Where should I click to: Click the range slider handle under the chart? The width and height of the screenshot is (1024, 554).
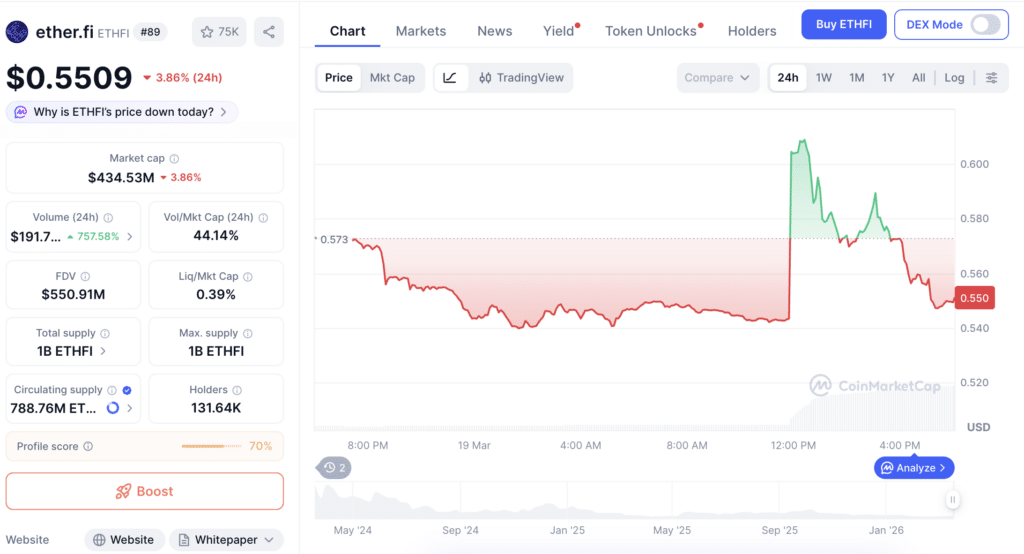coord(952,500)
